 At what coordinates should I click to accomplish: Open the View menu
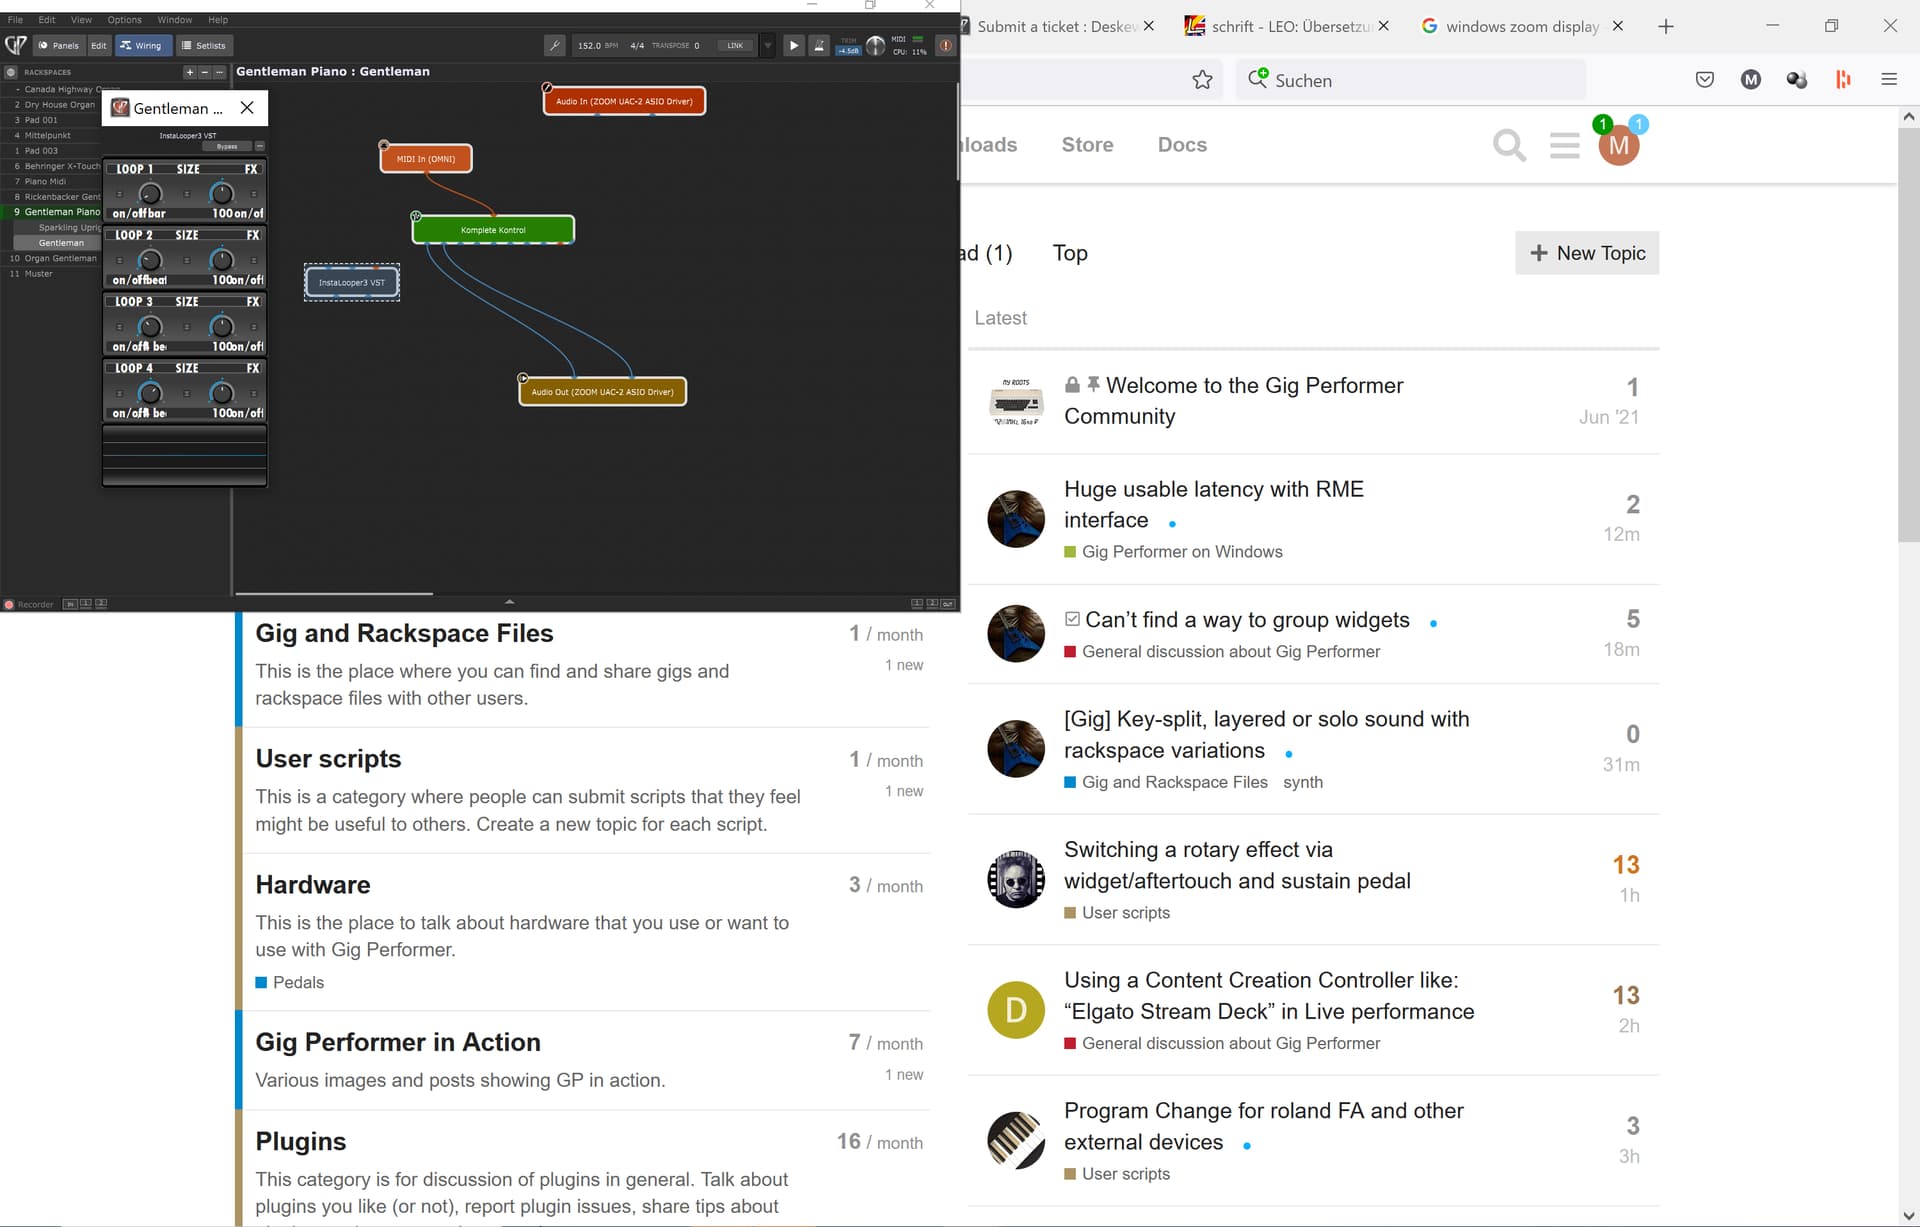point(81,19)
